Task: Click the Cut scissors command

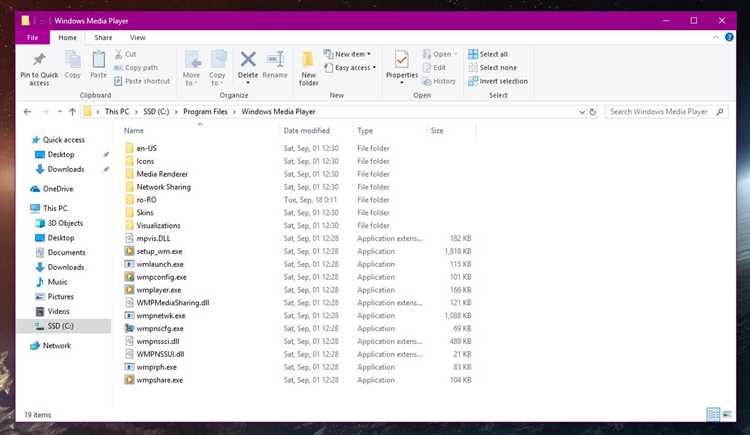Action: click(125, 54)
